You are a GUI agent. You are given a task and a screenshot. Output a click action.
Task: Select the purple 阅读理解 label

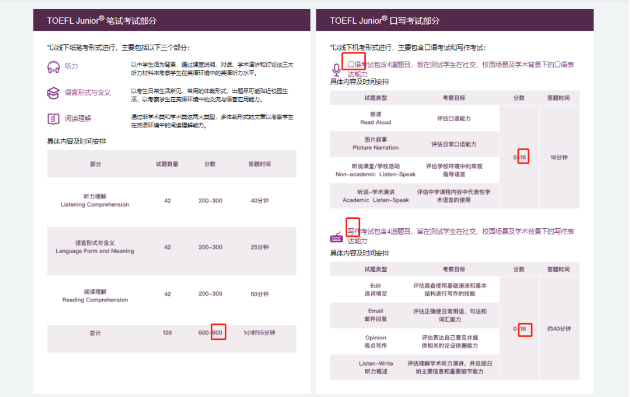click(78, 119)
